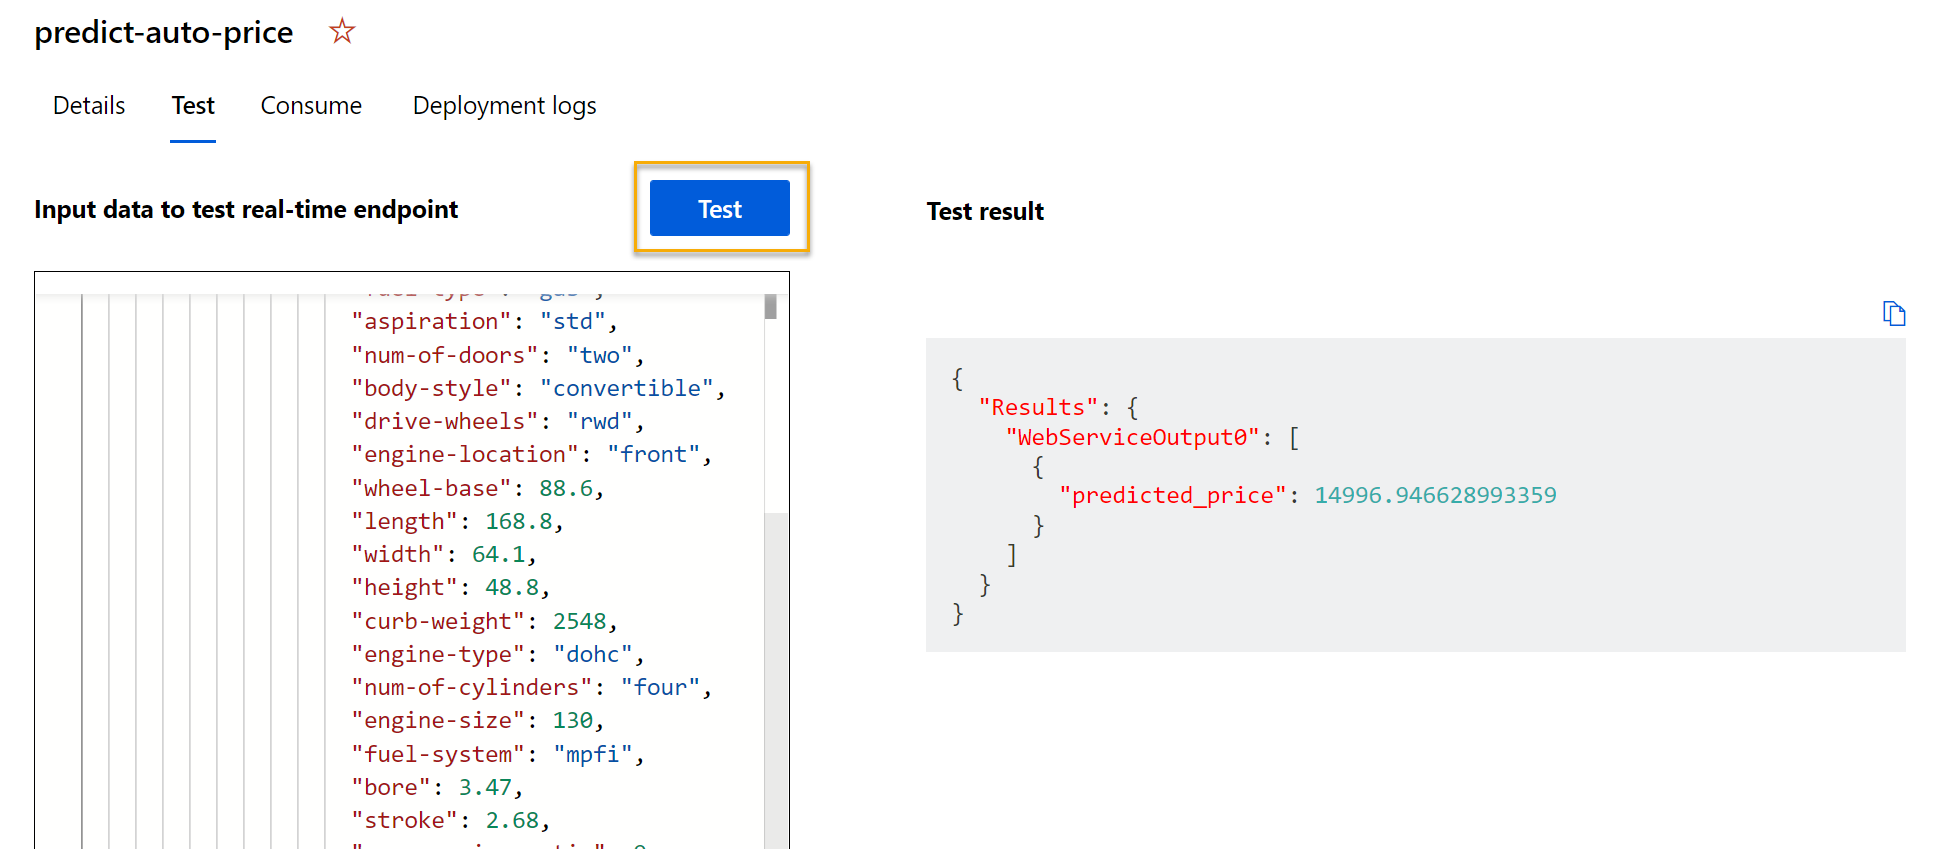
Task: Click the predicted_price value 14996.946628993359
Action: (1435, 495)
